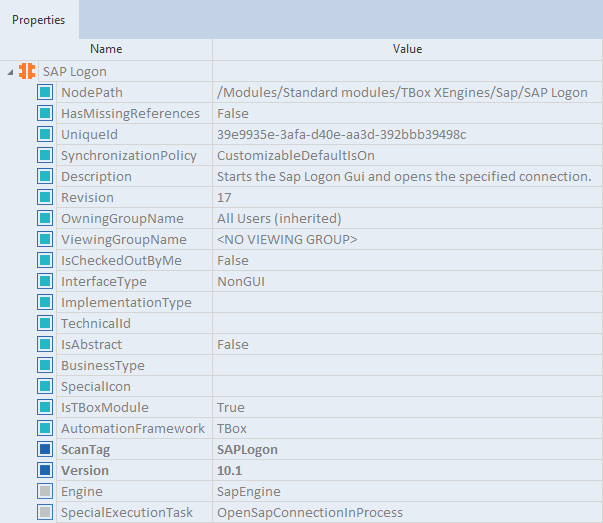Click the Value column header
Screen dimensions: 603x523
pyautogui.click(x=407, y=48)
